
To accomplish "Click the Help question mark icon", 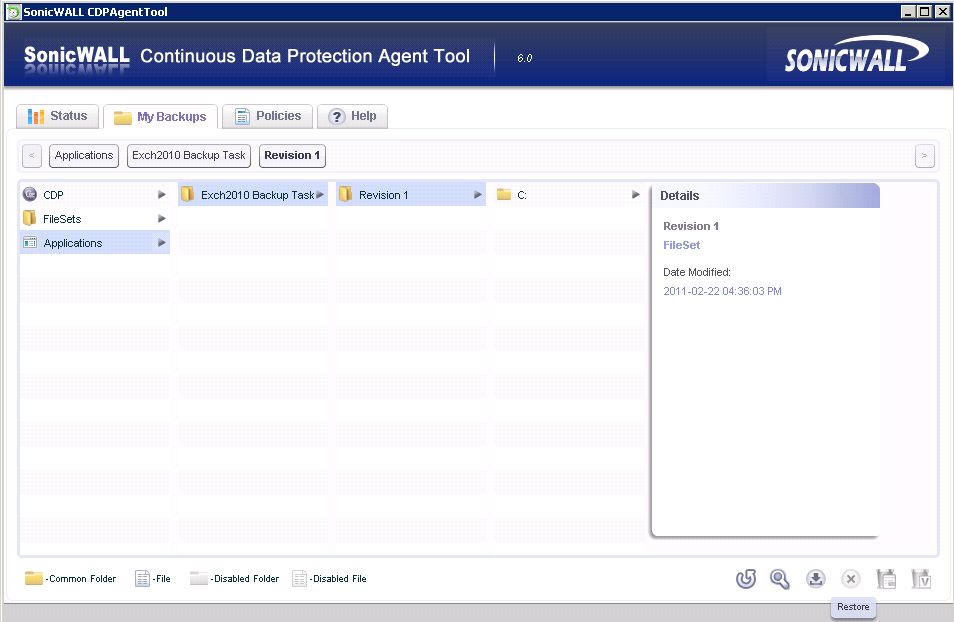I will [x=336, y=116].
